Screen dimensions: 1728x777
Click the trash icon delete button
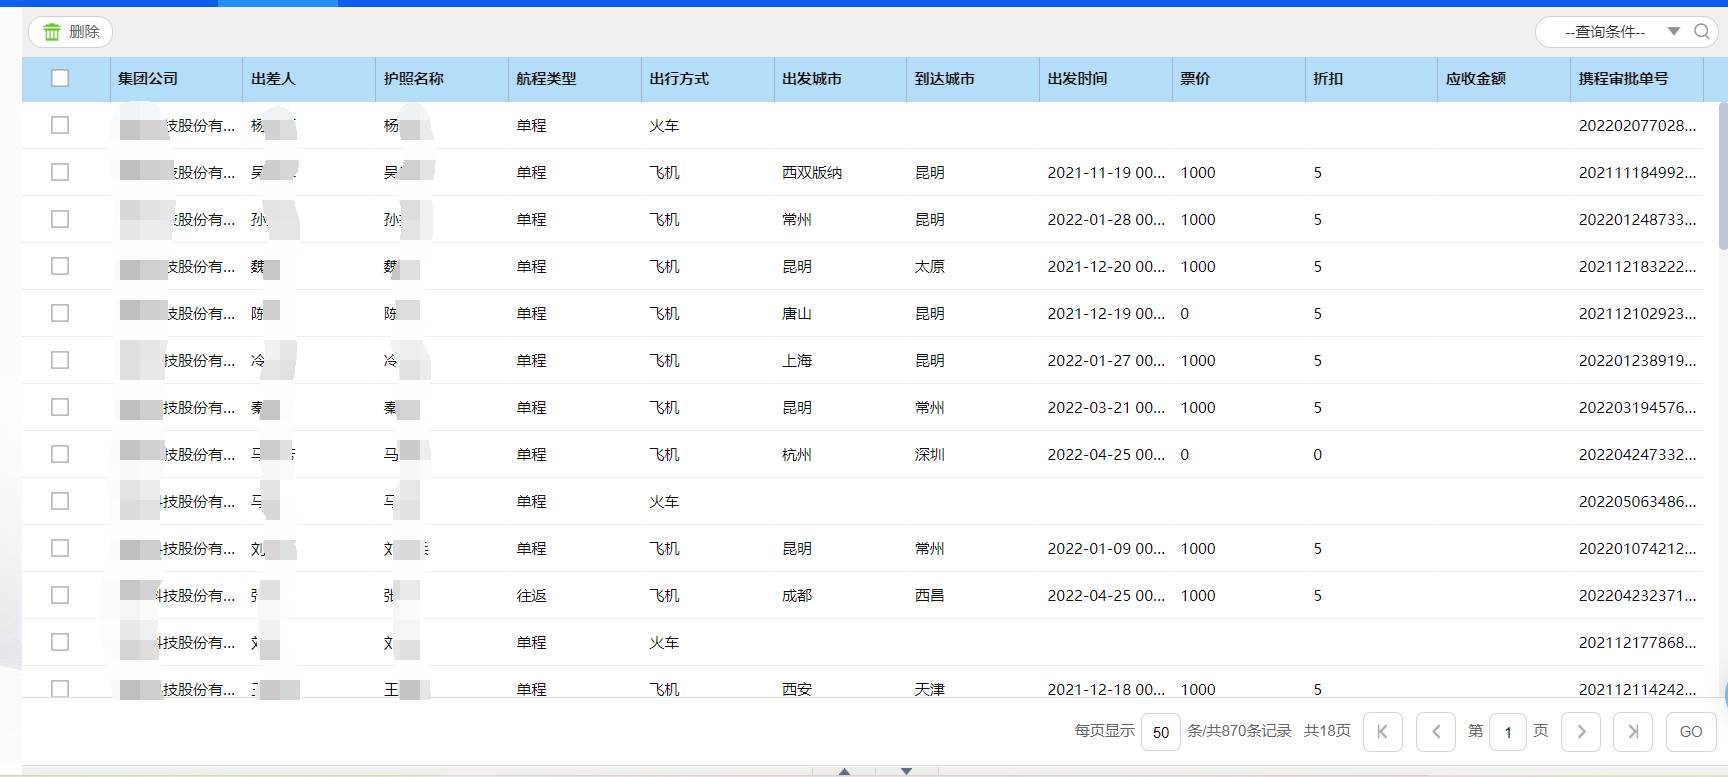70,32
